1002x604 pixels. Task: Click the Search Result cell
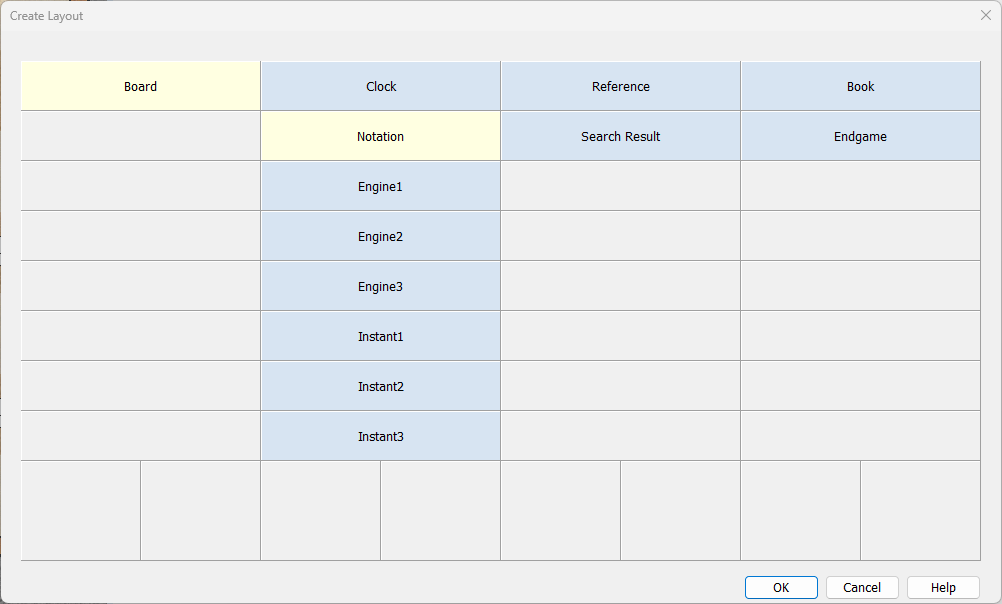click(x=620, y=136)
